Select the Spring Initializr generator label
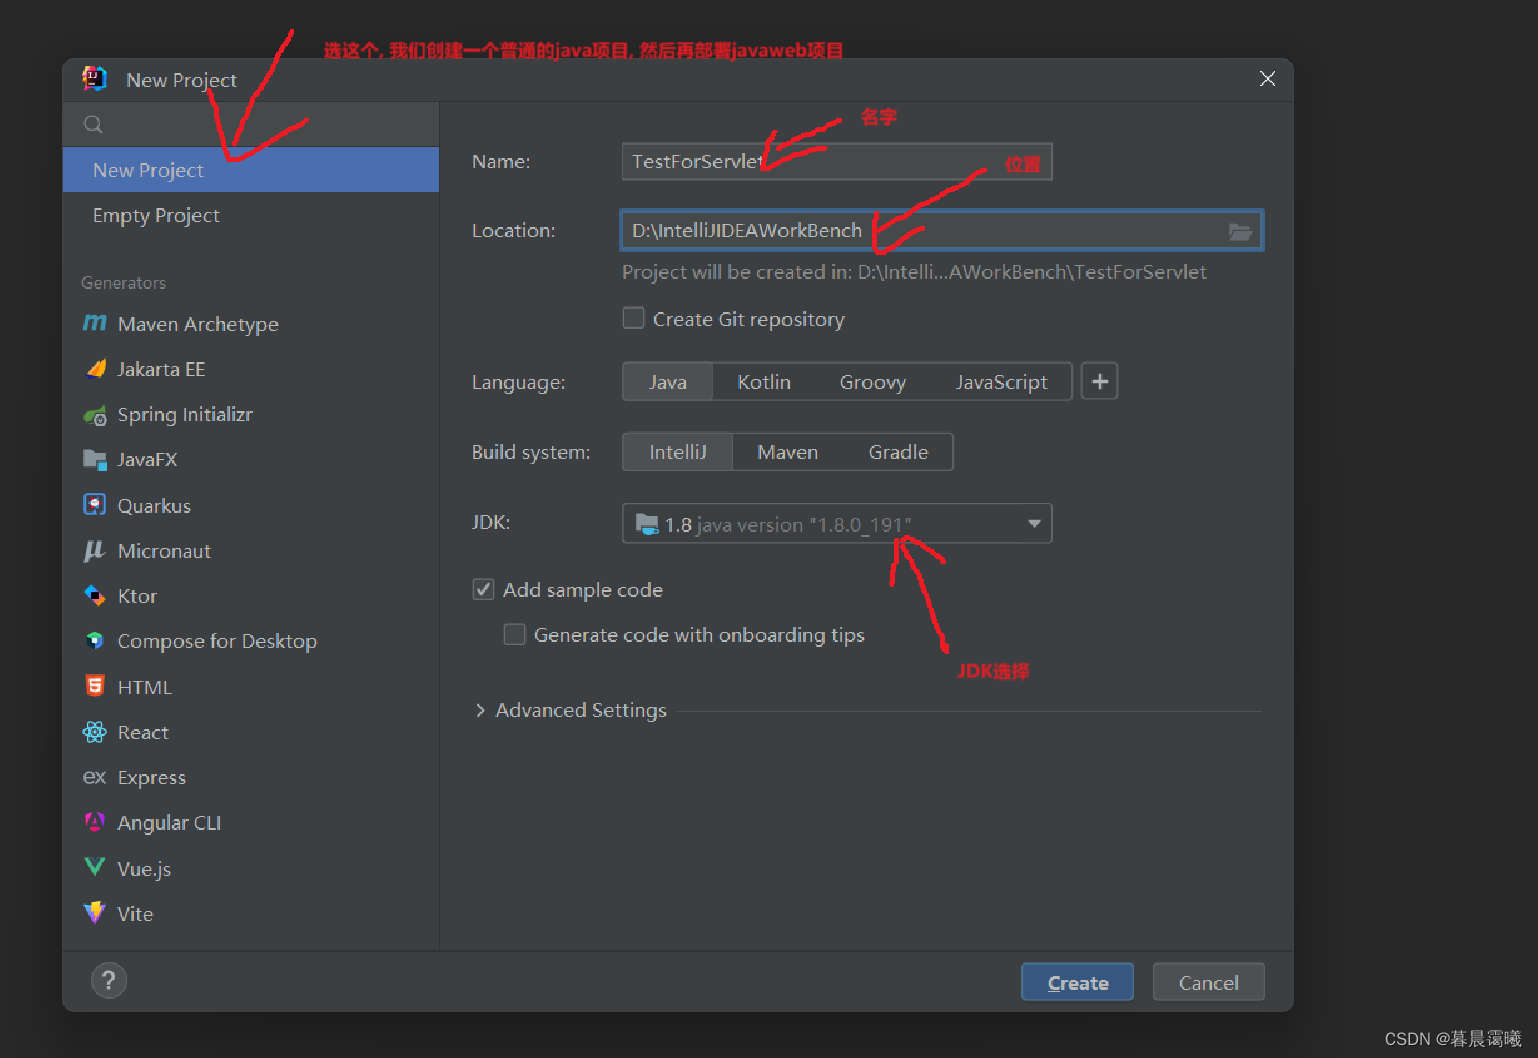1538x1058 pixels. (x=185, y=414)
